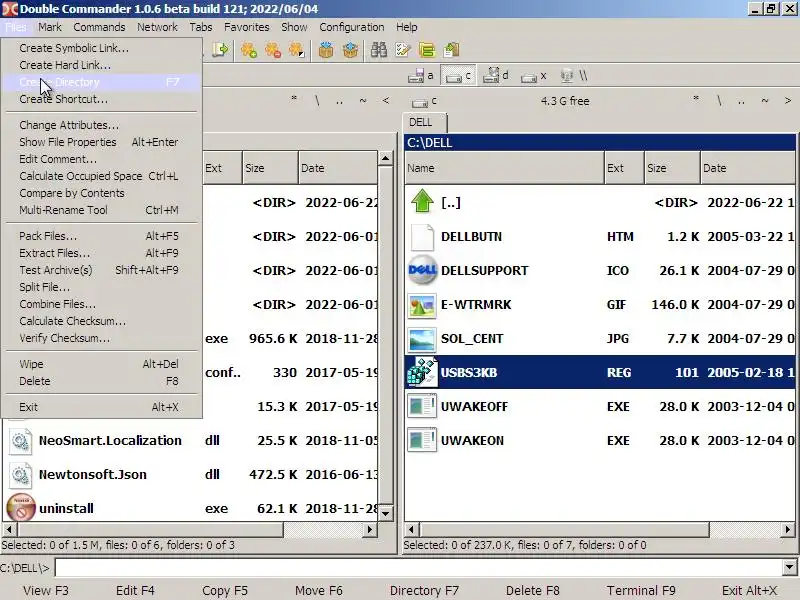The image size is (800, 600).
Task: Click right panel horizontal scrollbar right arrow
Action: point(788,530)
